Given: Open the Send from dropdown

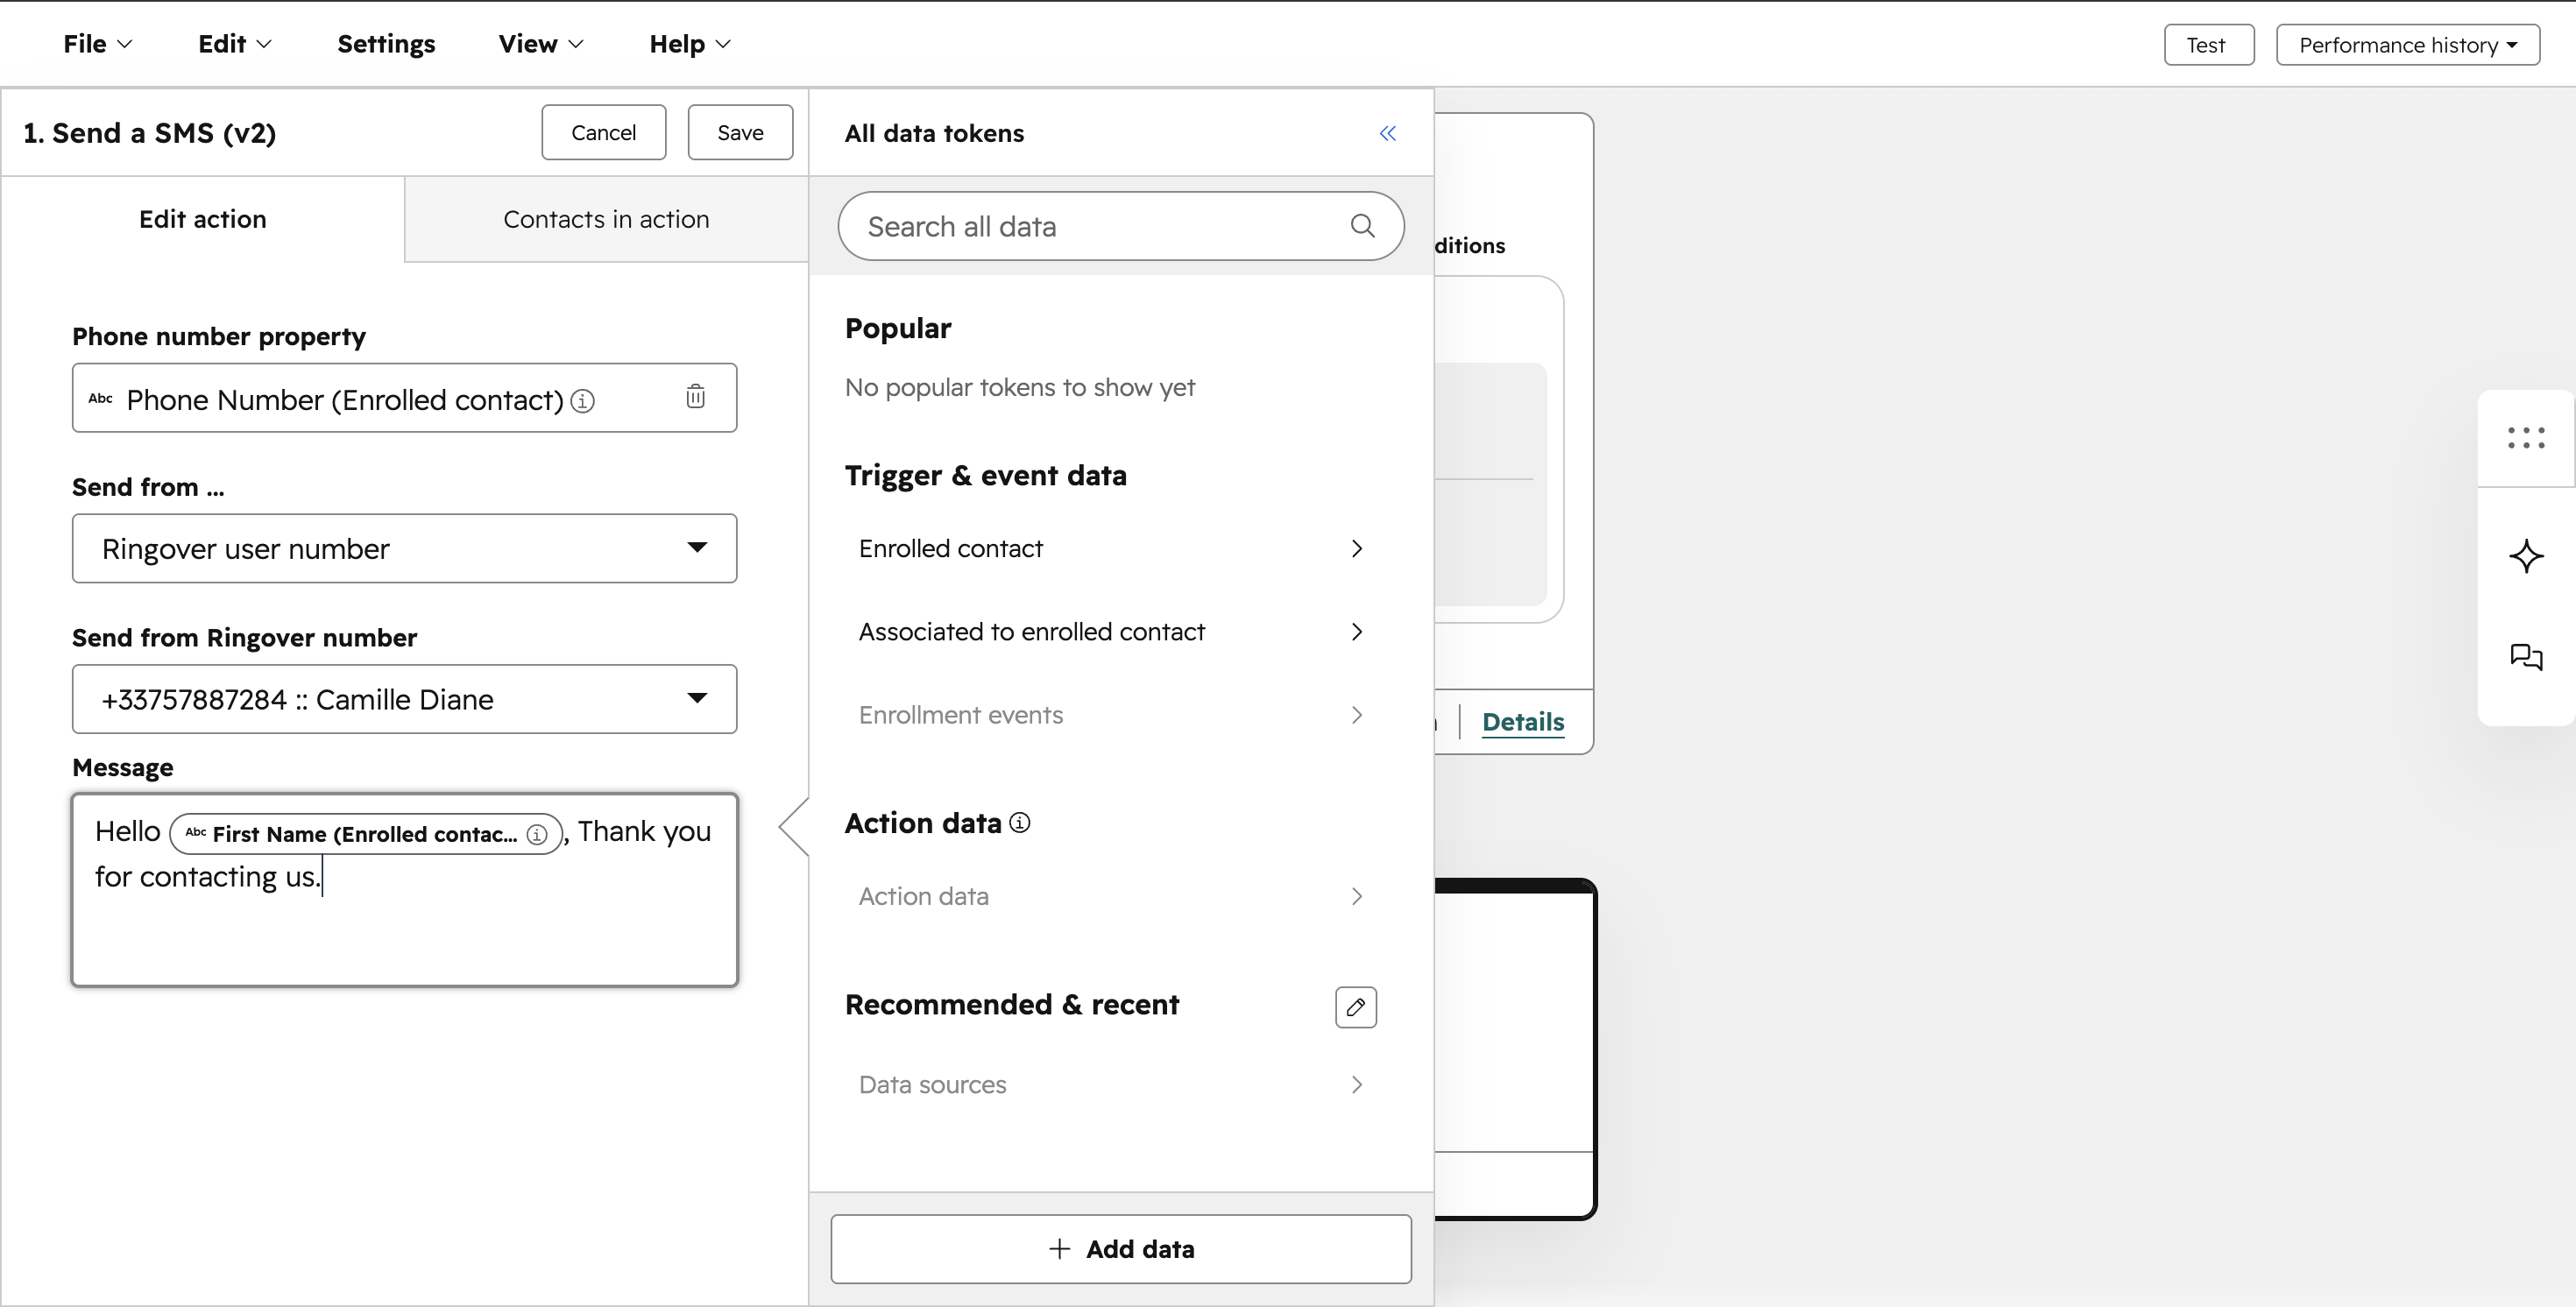Looking at the screenshot, I should 404,548.
